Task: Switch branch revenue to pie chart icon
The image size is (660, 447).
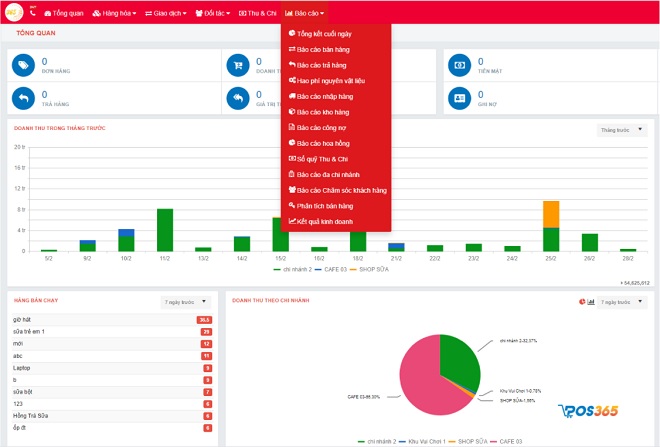Action: (x=582, y=302)
